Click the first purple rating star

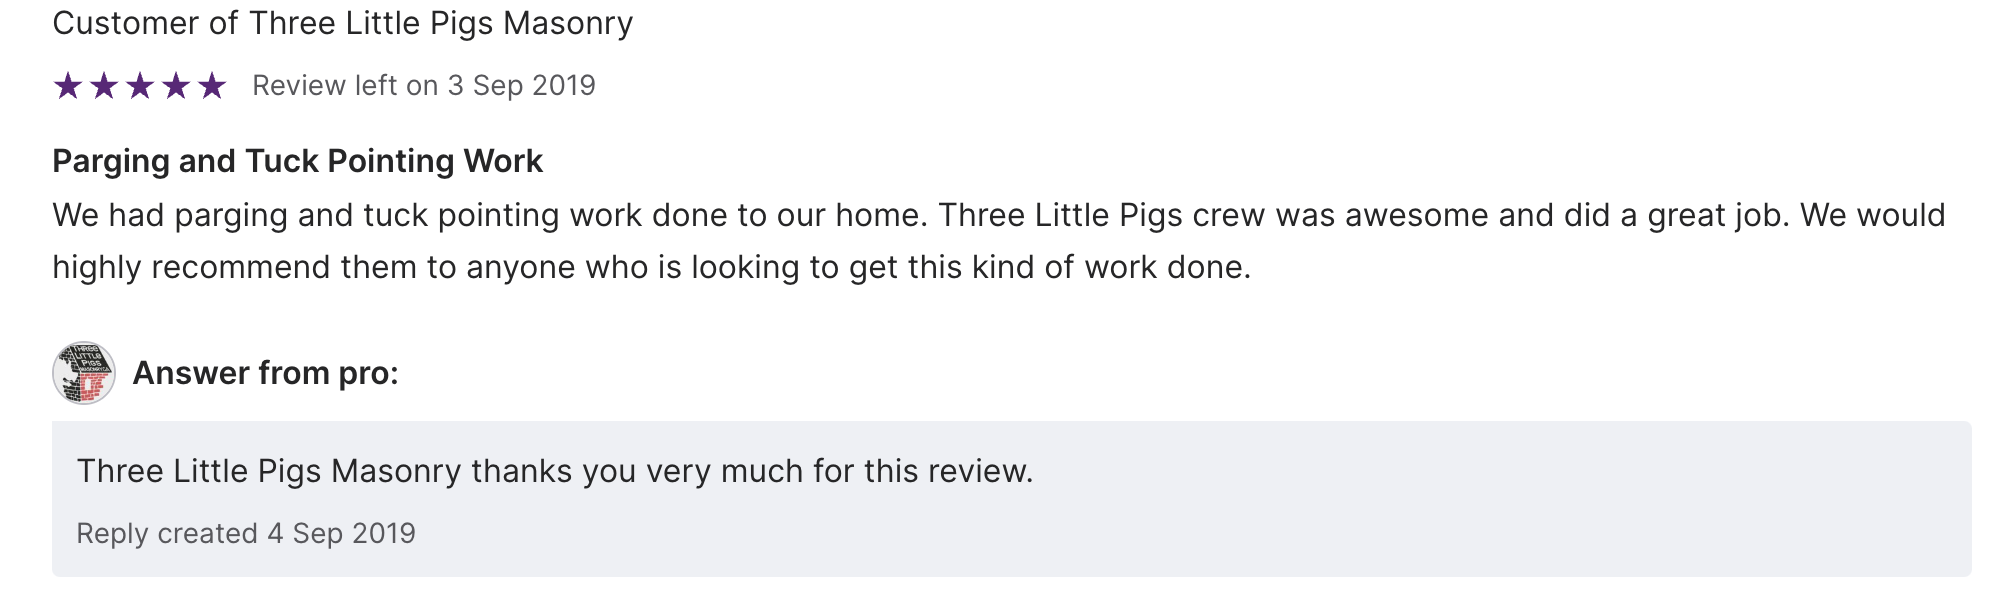(68, 86)
